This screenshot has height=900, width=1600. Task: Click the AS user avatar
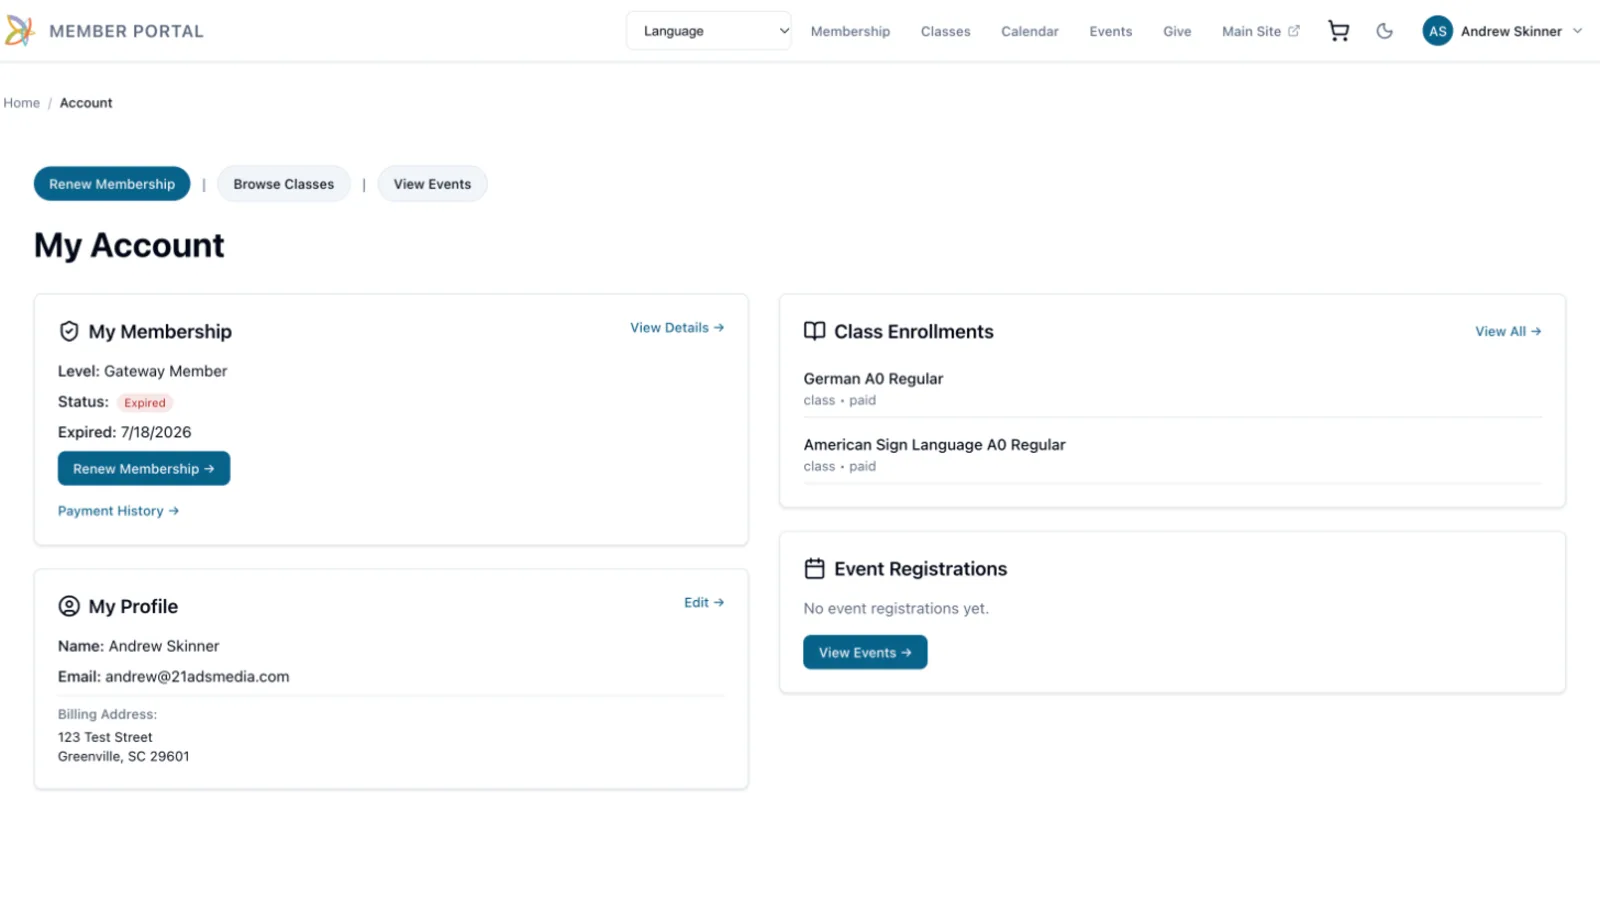[x=1437, y=31]
